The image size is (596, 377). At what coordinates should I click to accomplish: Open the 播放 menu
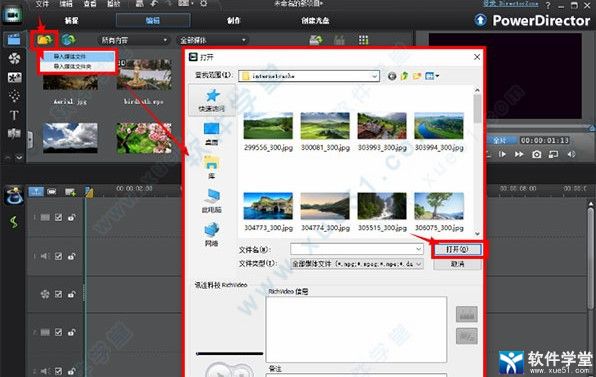point(113,4)
